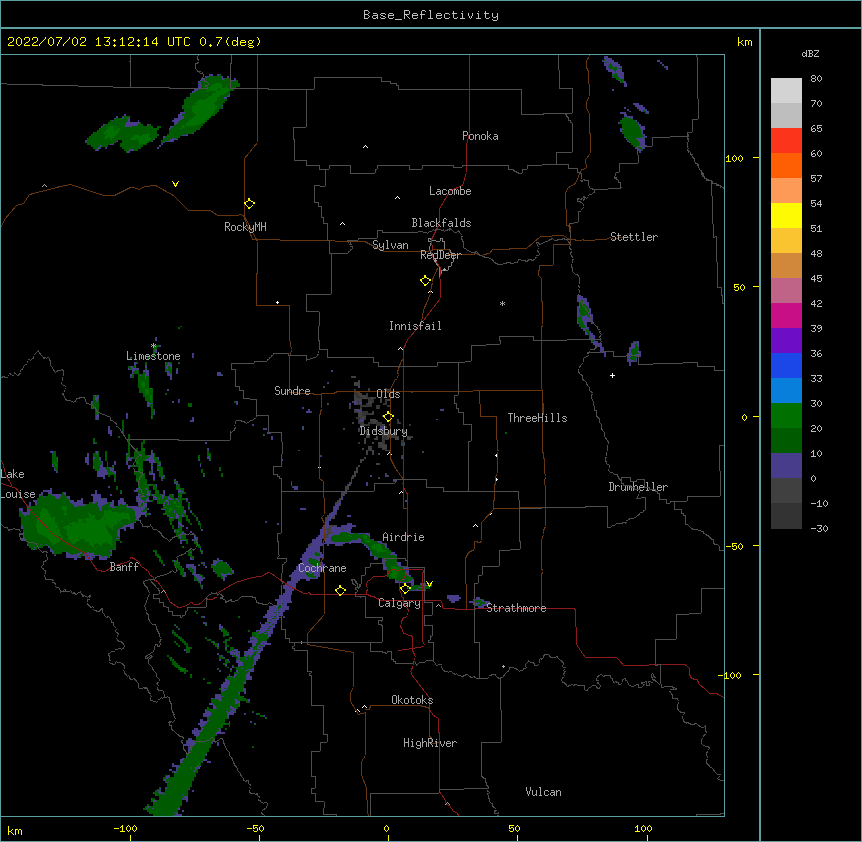Click the yellow diamond marker west of Calgary
This screenshot has height=842, width=862.
[340, 590]
